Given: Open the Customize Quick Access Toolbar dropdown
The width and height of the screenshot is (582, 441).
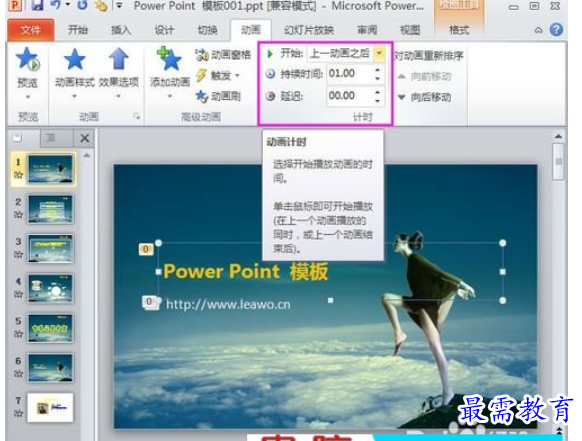Looking at the screenshot, I should coord(119,5).
